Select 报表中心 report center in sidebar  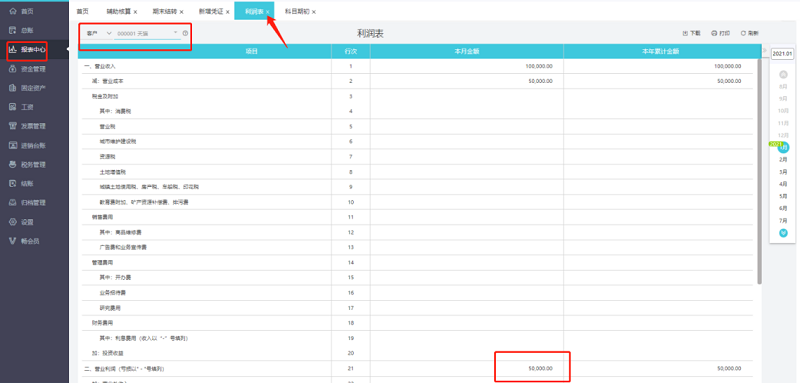[x=28, y=49]
